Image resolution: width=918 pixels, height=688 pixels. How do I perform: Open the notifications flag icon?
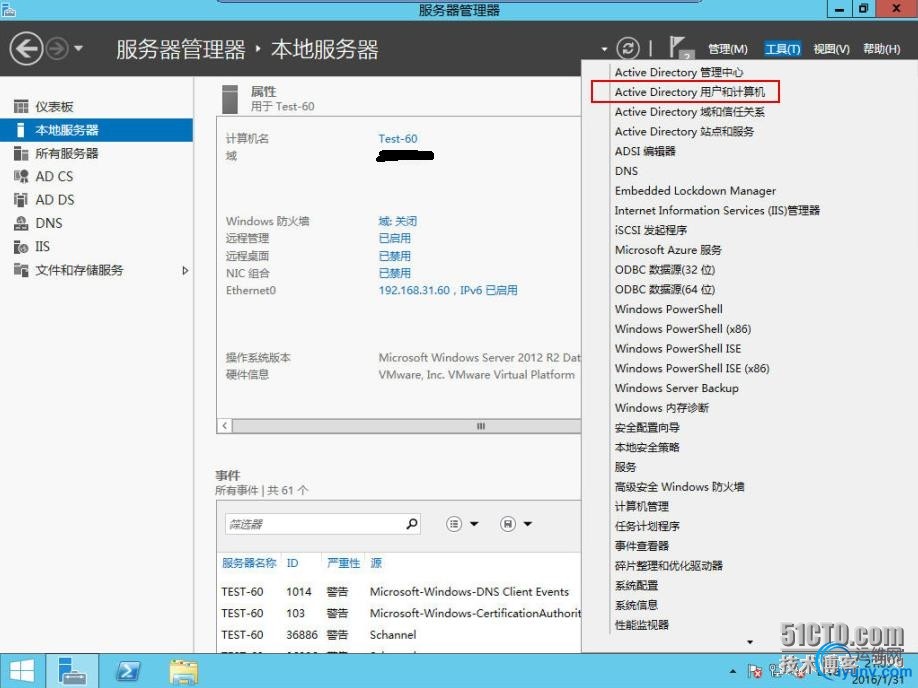[679, 47]
